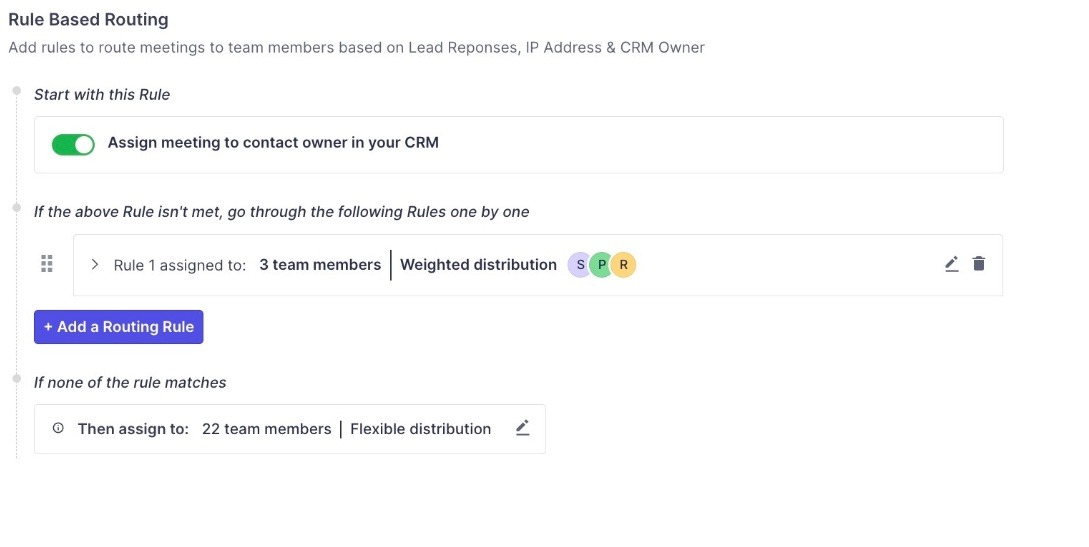Delete Rule 1 with the trash icon
Viewport: 1089px width, 547px height.
pyautogui.click(x=979, y=264)
